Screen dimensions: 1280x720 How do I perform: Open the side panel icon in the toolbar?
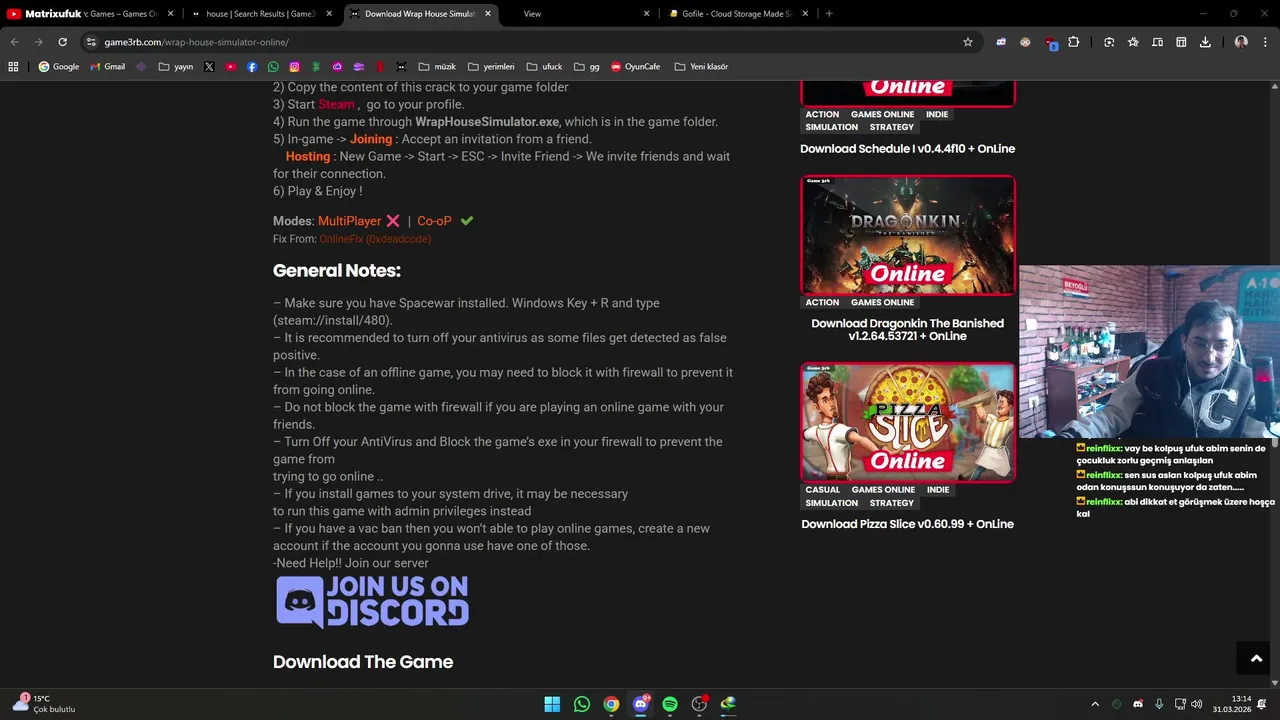pos(1181,42)
